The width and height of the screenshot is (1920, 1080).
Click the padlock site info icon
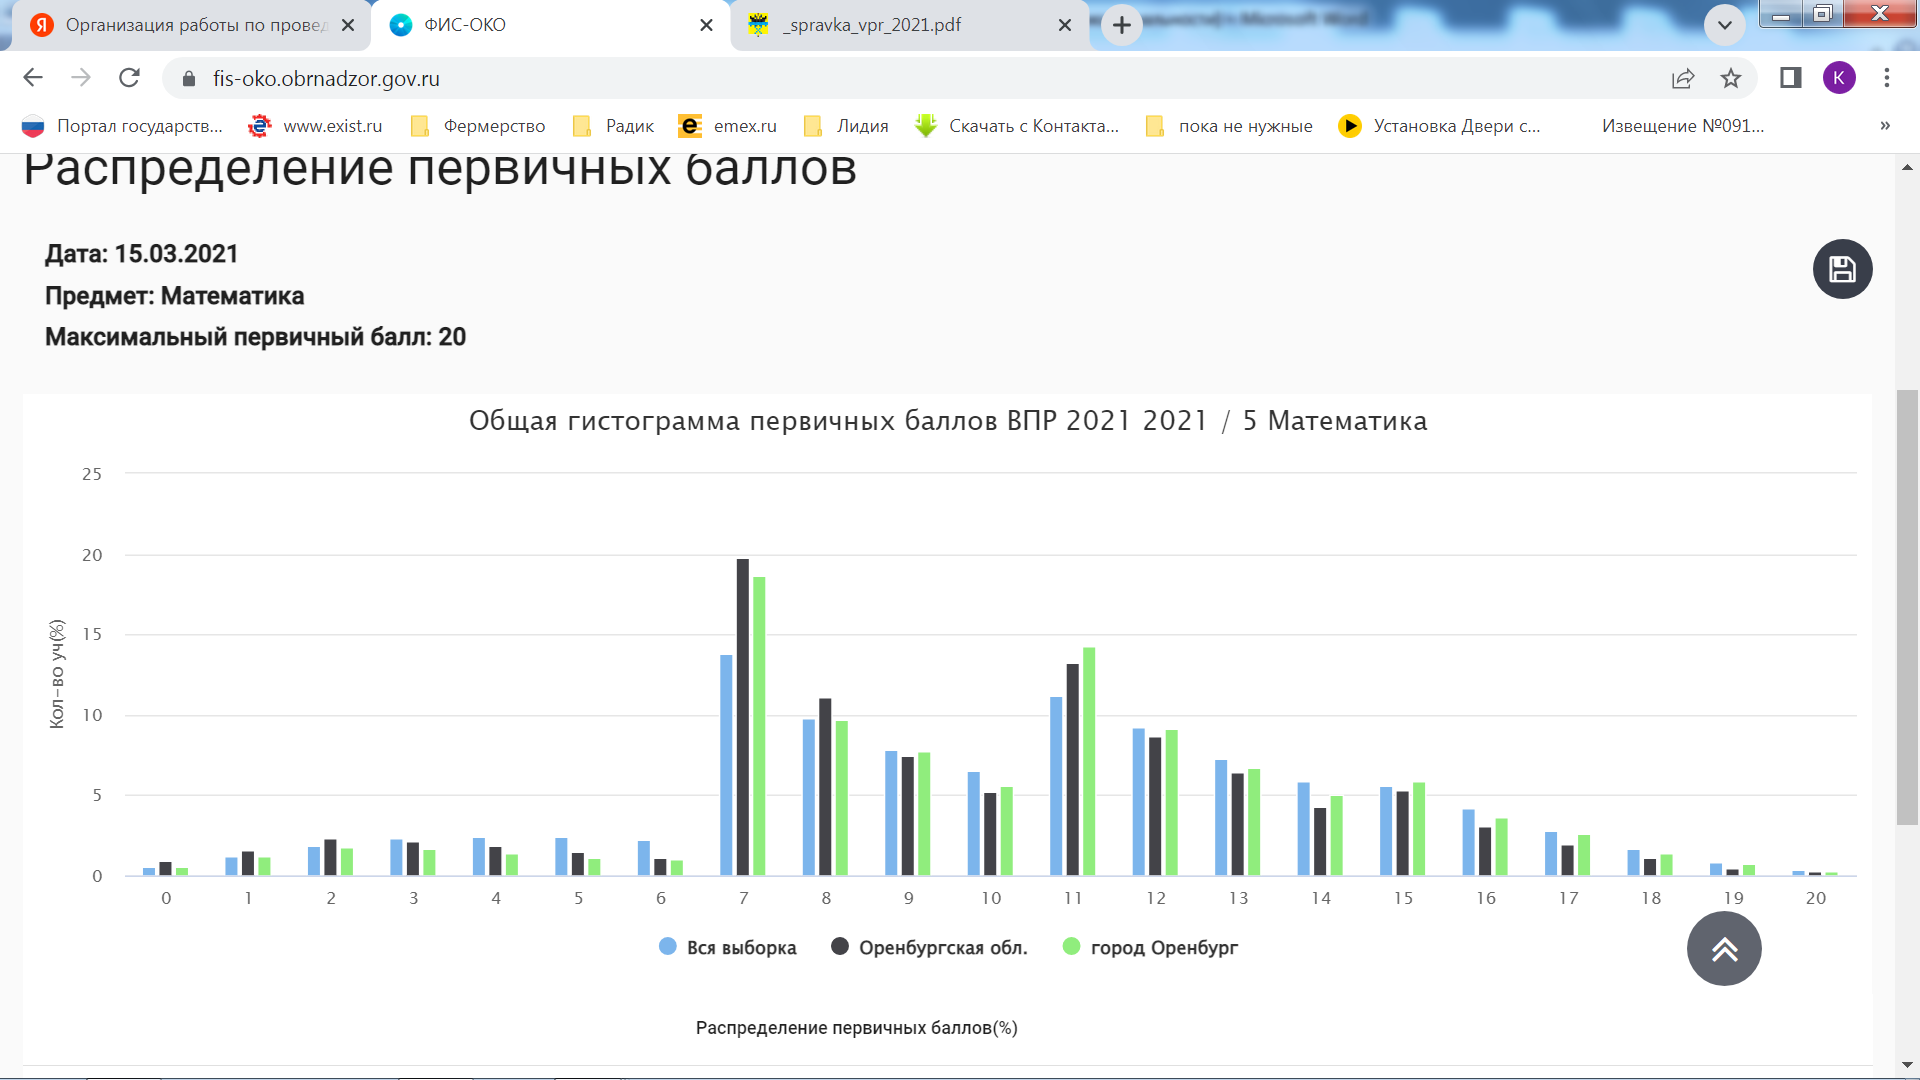tap(188, 79)
